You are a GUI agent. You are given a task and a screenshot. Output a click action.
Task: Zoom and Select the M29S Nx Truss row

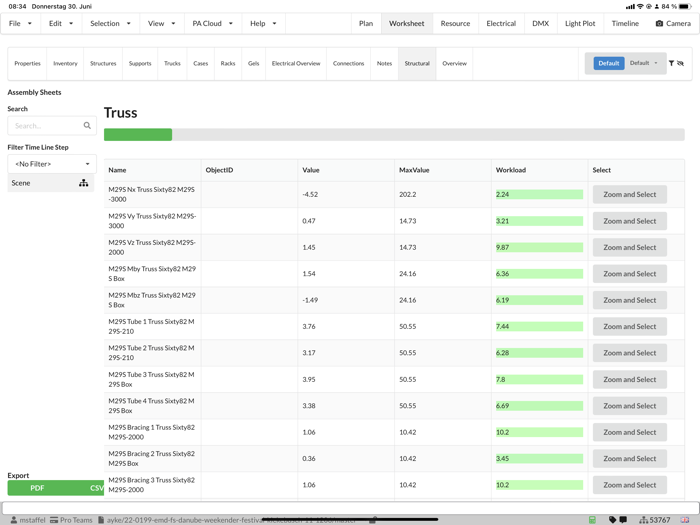tap(629, 195)
